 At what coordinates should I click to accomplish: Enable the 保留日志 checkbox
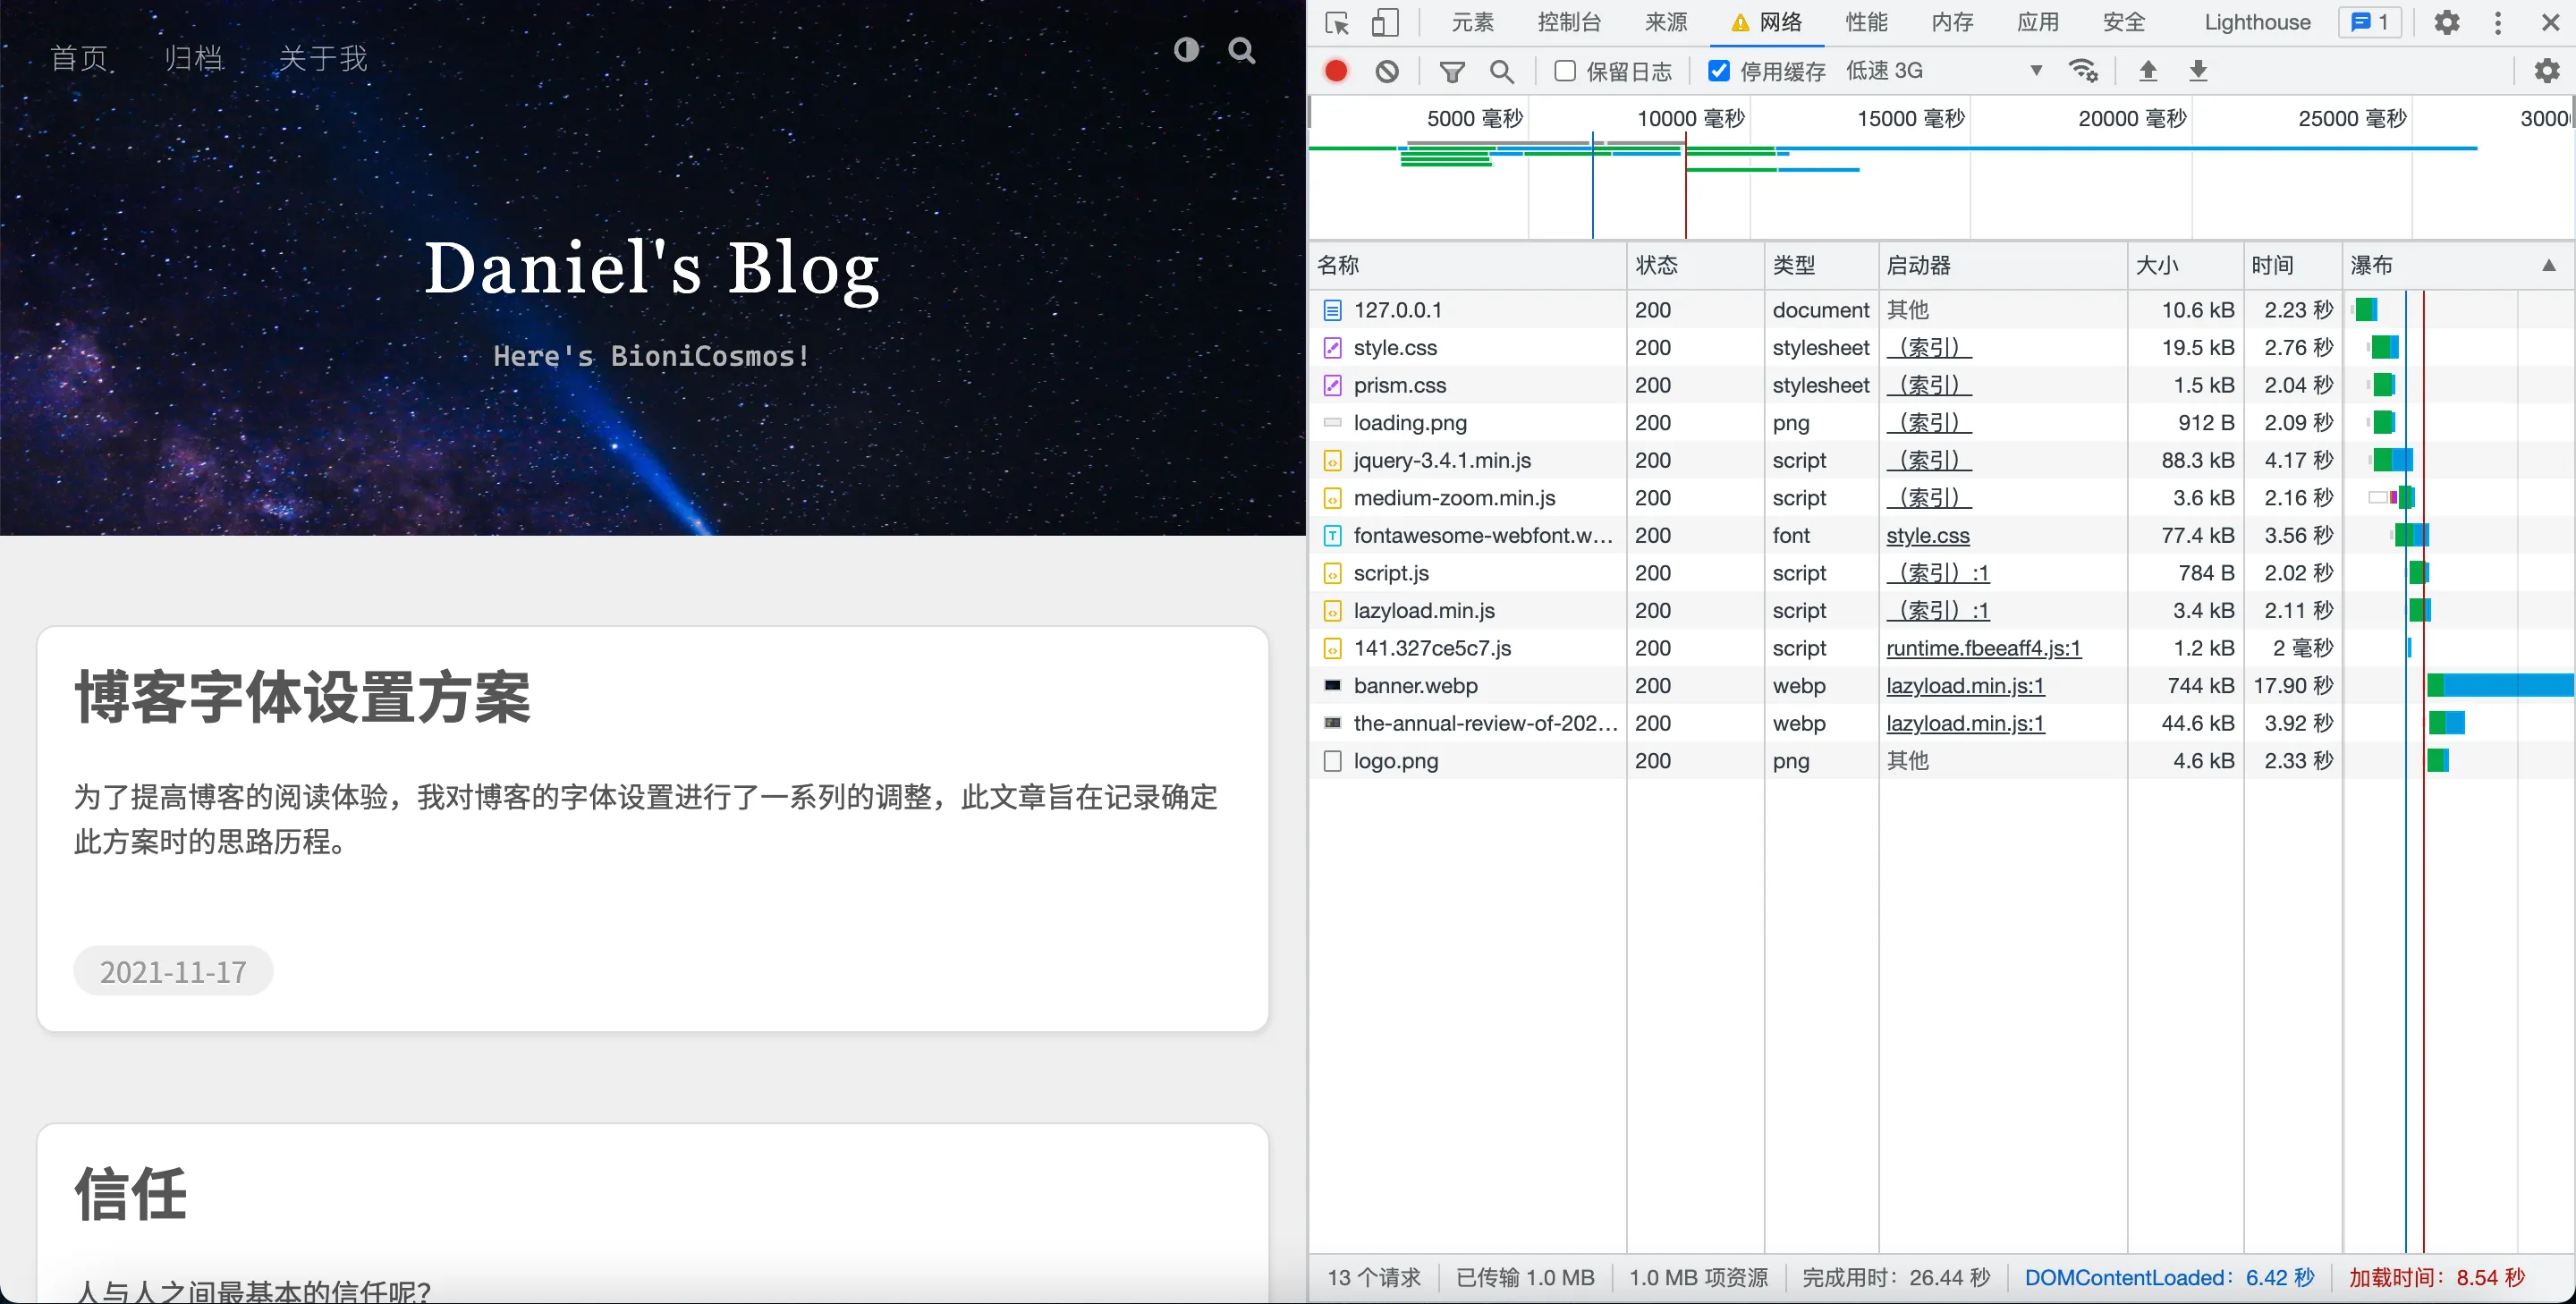point(1565,71)
